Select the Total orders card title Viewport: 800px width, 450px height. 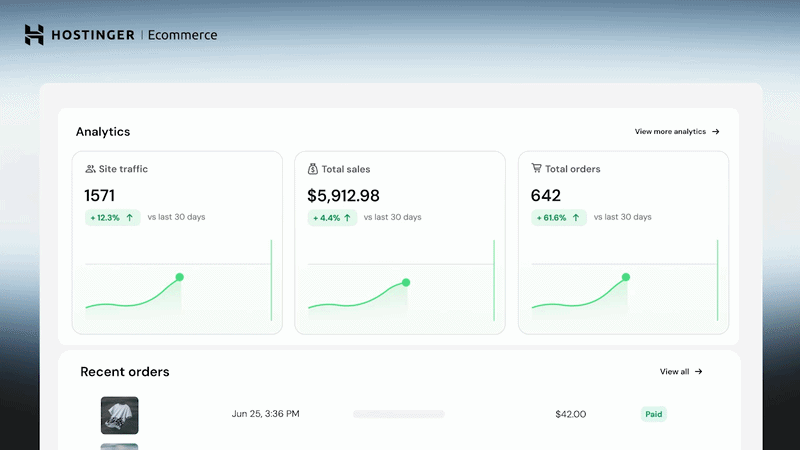click(572, 169)
